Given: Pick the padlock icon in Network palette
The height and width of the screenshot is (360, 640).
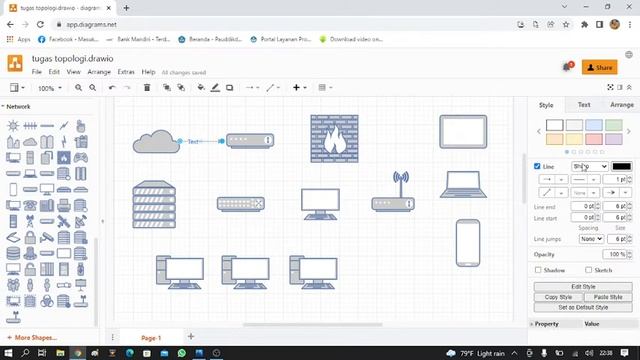Looking at the screenshot, I should [30, 237].
